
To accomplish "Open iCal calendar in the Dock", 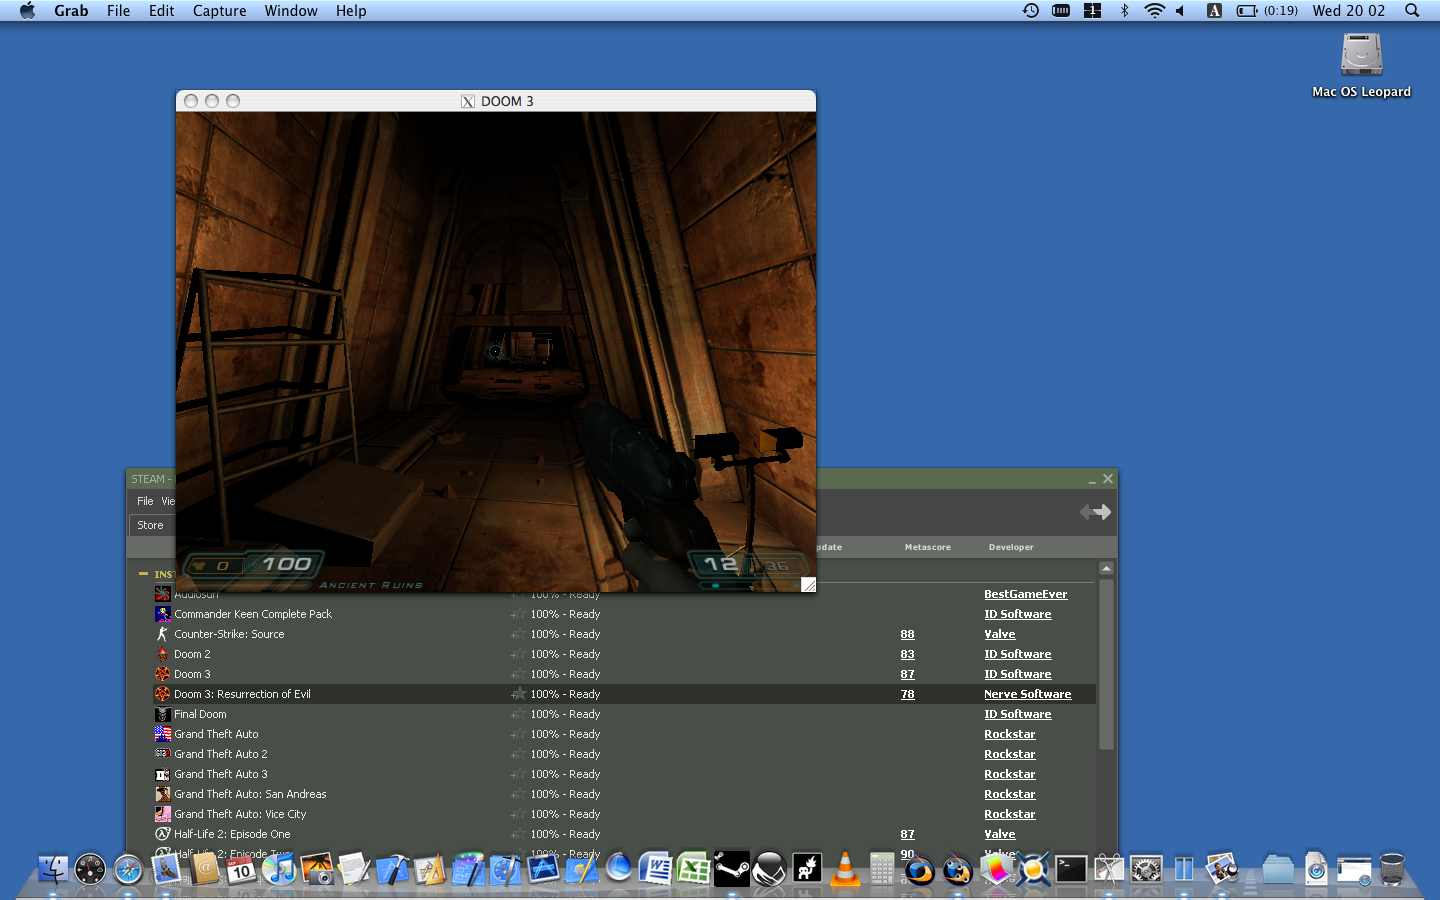I will [241, 868].
